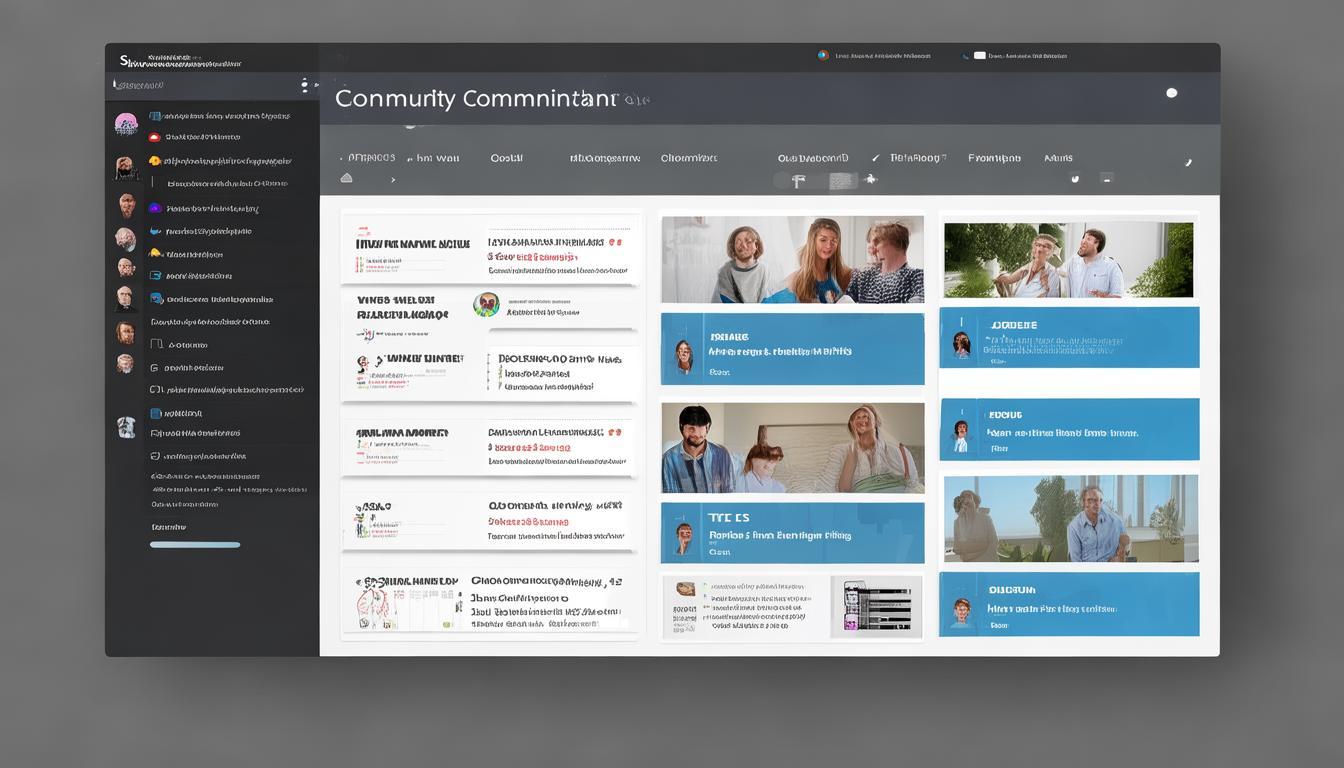
Task: Tick the empty square box in lower sidebar
Action: [x=155, y=344]
